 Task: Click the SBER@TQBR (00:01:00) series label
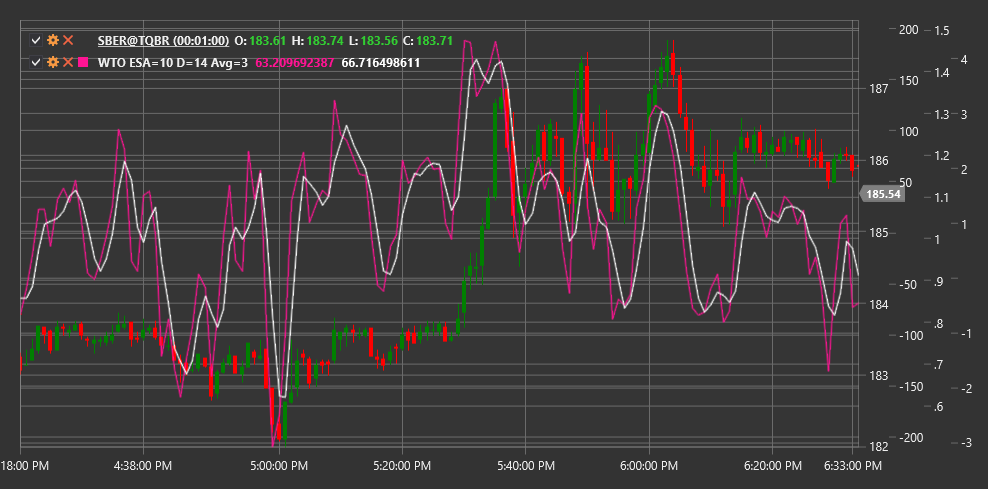point(163,41)
